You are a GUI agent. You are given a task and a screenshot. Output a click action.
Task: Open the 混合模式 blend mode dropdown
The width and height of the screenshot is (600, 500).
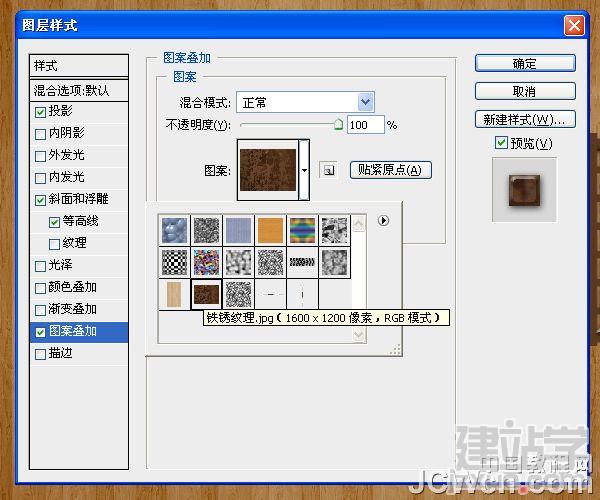(365, 102)
